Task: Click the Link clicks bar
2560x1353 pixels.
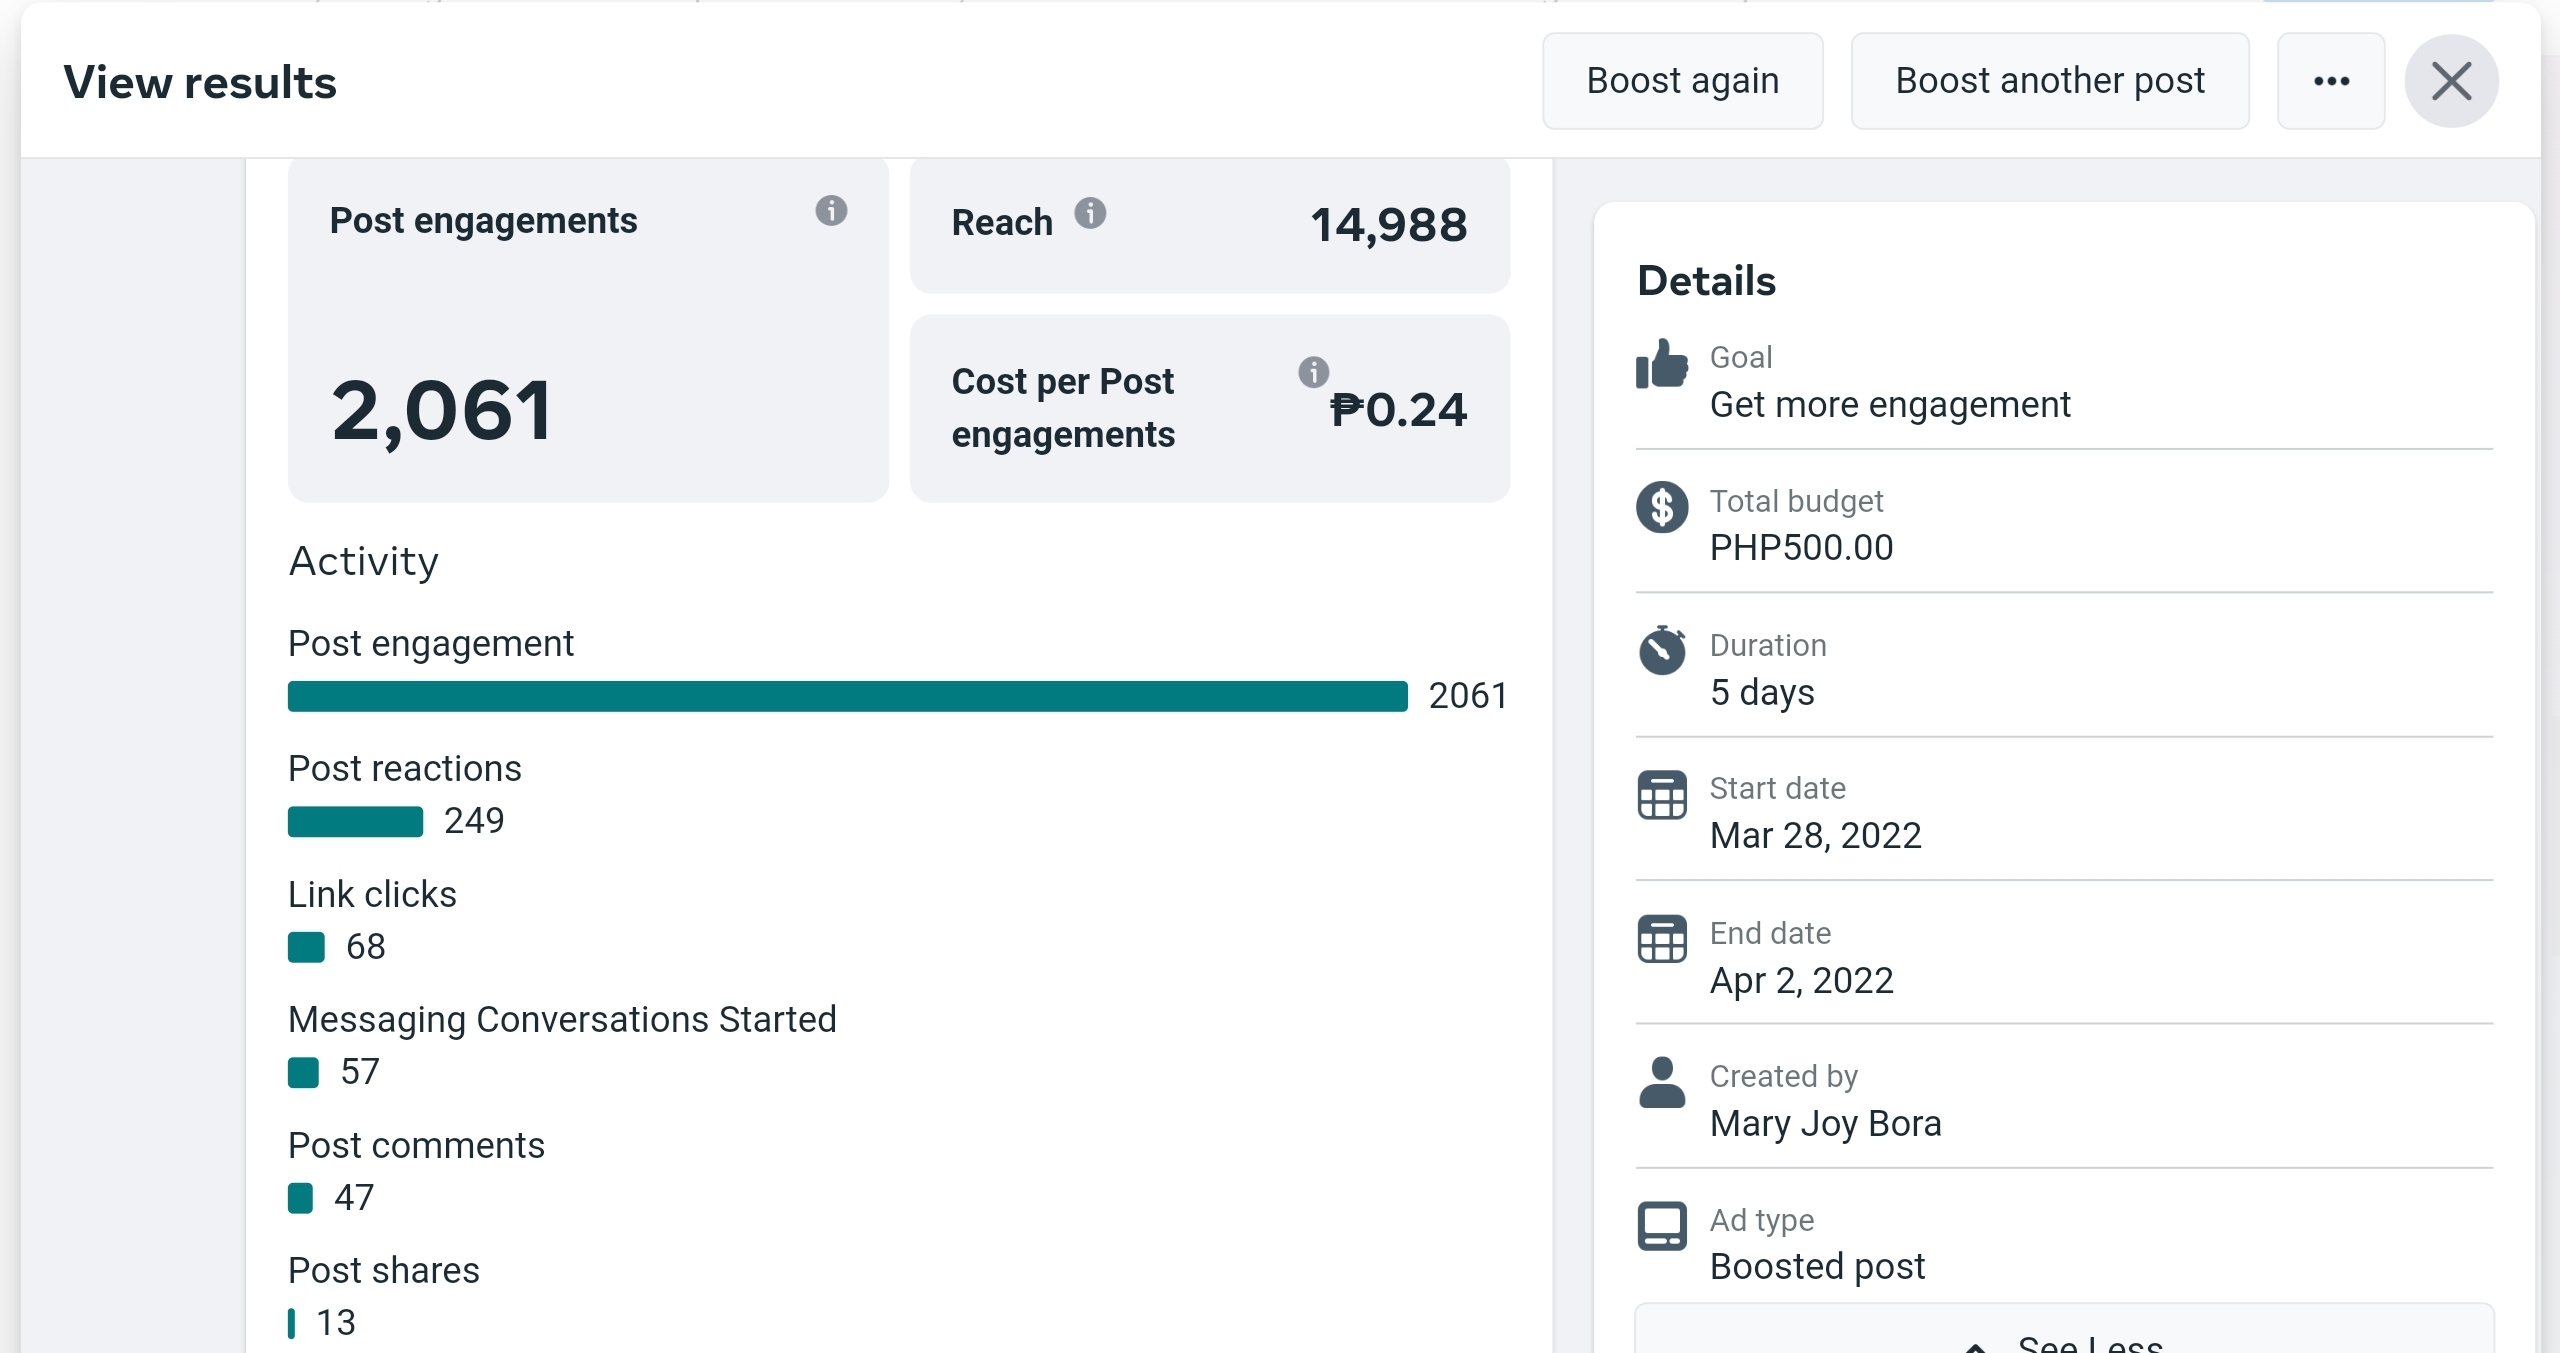Action: (x=306, y=947)
